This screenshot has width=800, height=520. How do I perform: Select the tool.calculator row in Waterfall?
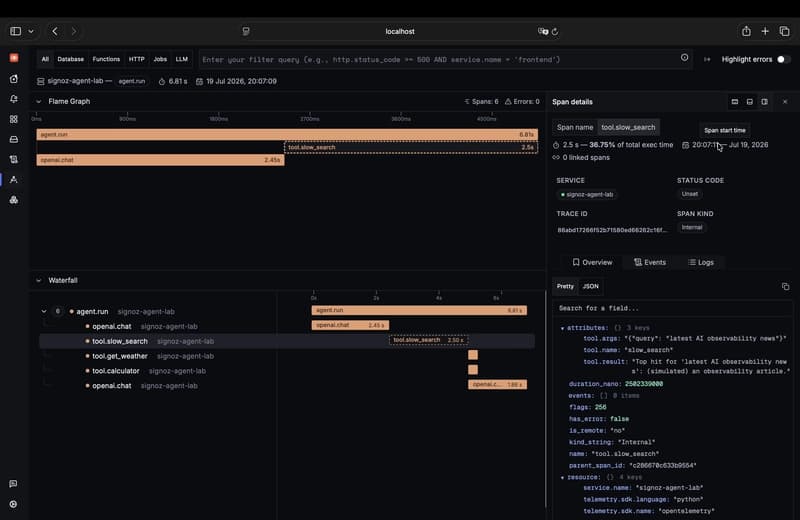(287, 371)
